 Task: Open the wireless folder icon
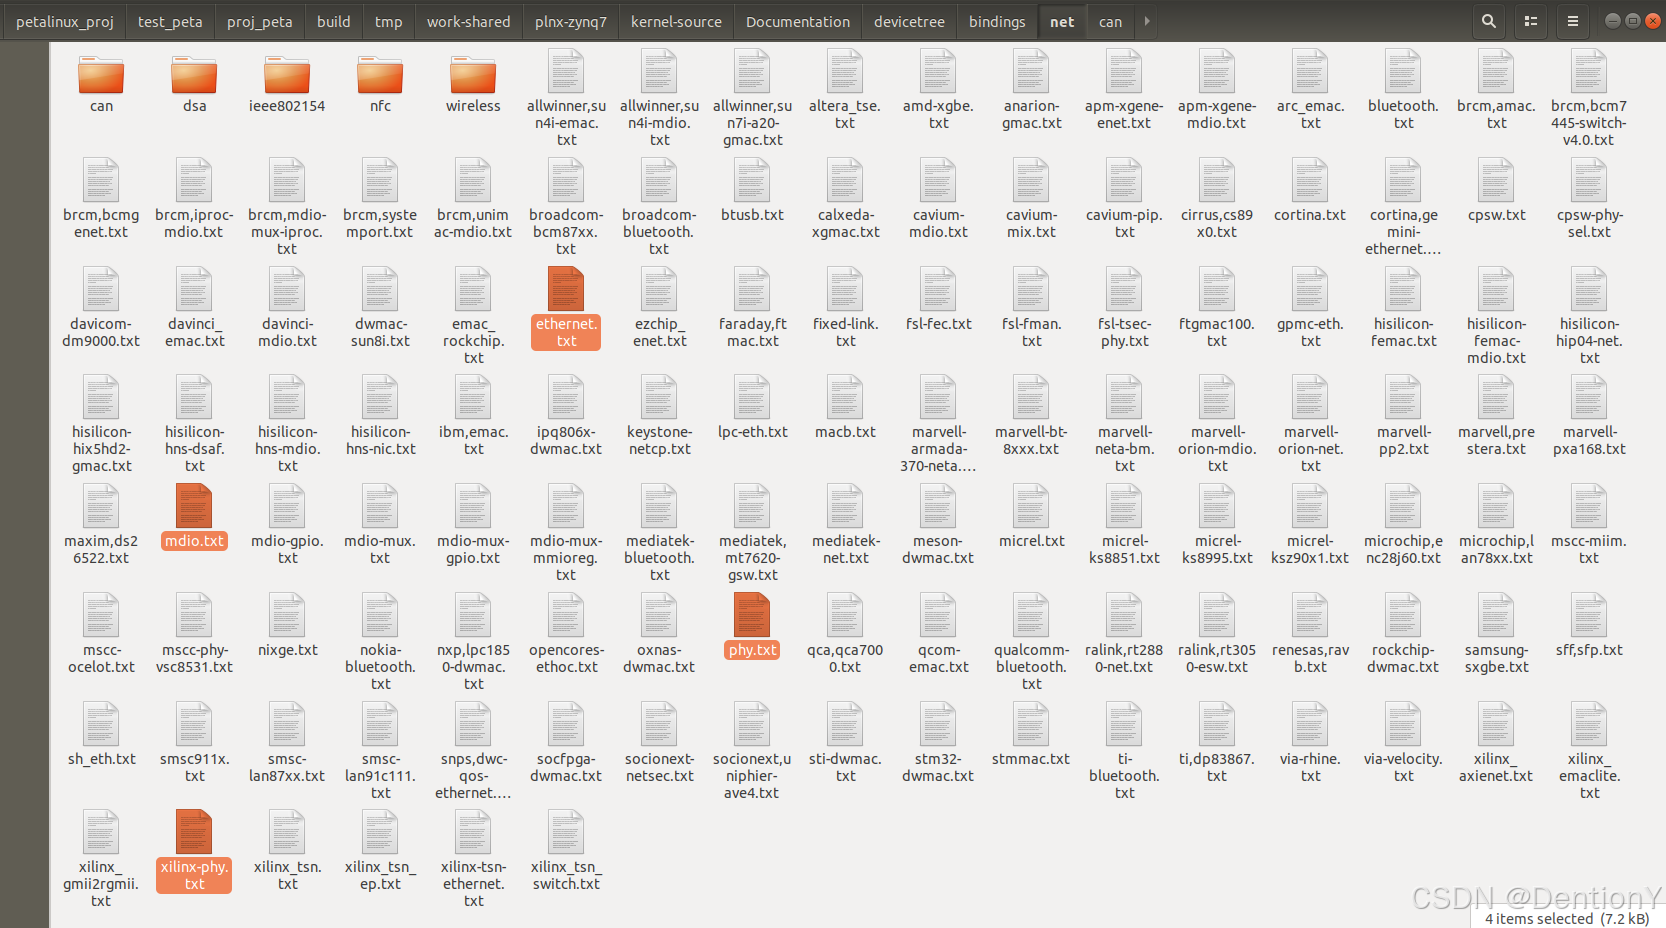(473, 75)
